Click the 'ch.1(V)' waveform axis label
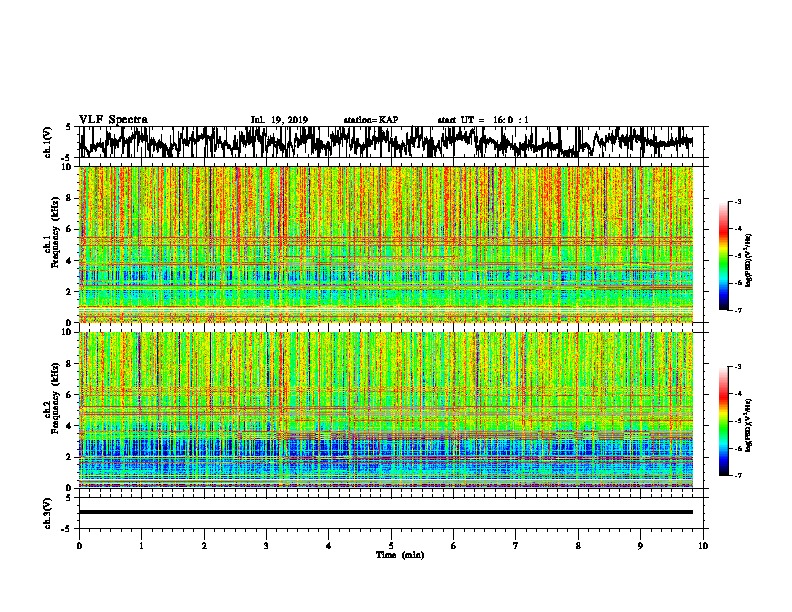The height and width of the screenshot is (612, 792). (x=48, y=142)
